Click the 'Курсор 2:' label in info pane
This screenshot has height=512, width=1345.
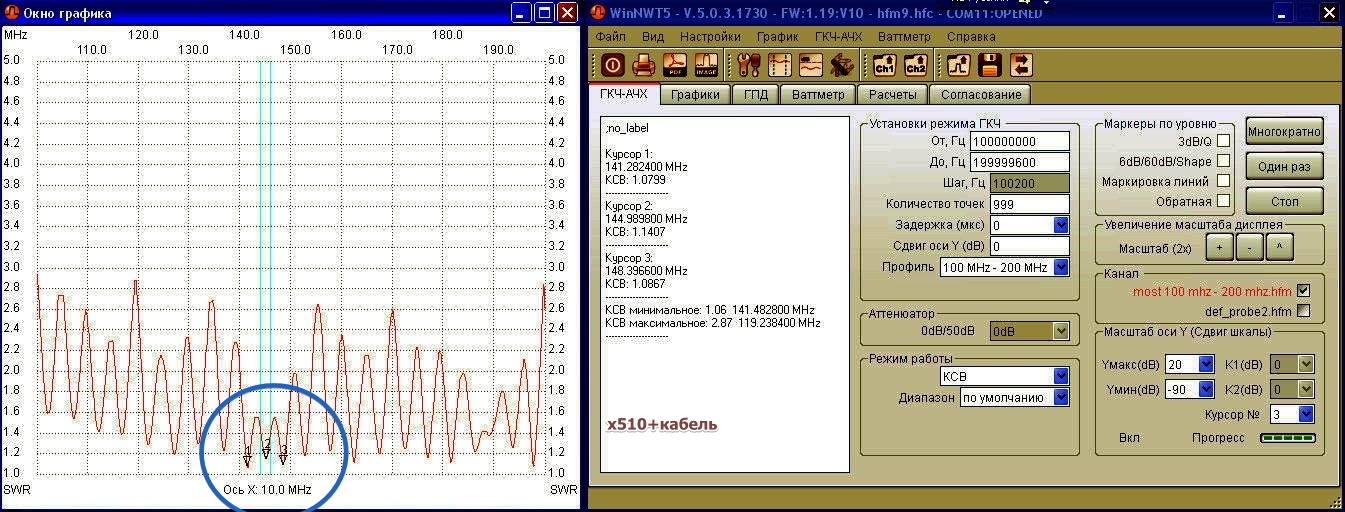[x=629, y=204]
